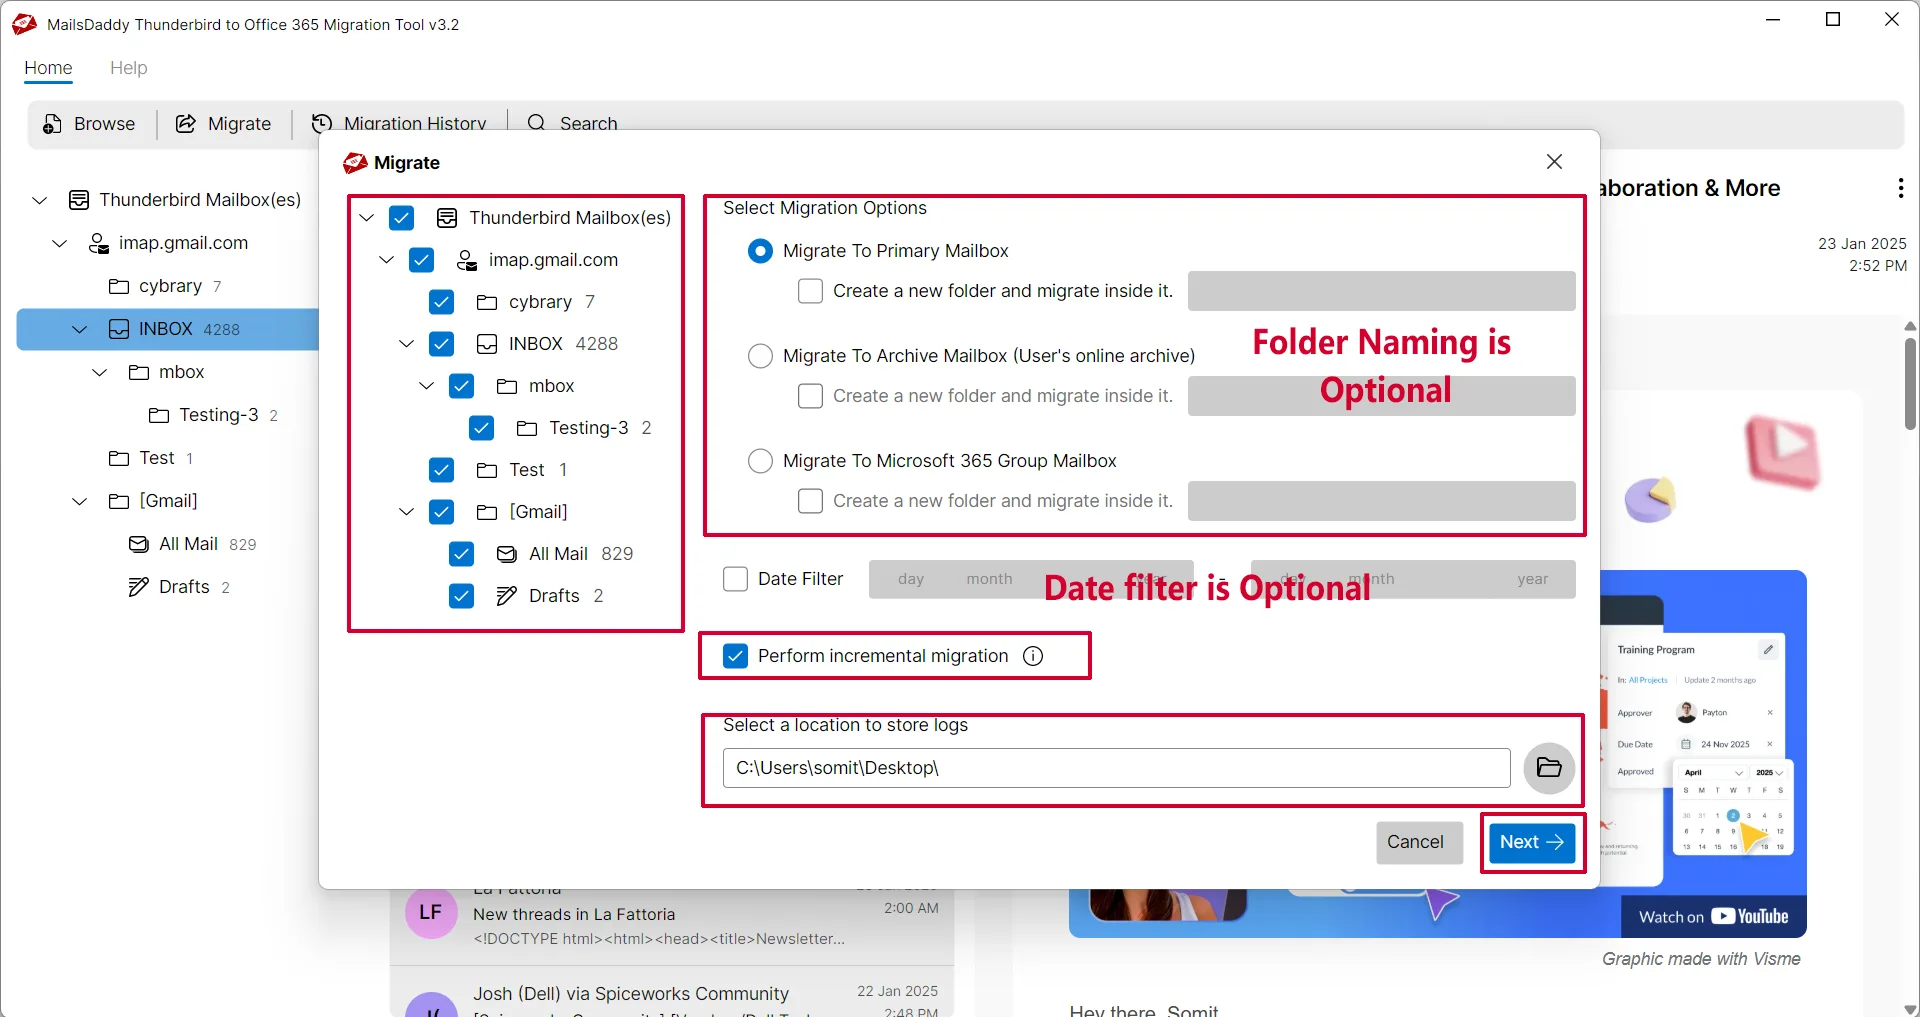The height and width of the screenshot is (1017, 1920).
Task: Click Primary Mailbox folder name field
Action: click(x=1382, y=291)
